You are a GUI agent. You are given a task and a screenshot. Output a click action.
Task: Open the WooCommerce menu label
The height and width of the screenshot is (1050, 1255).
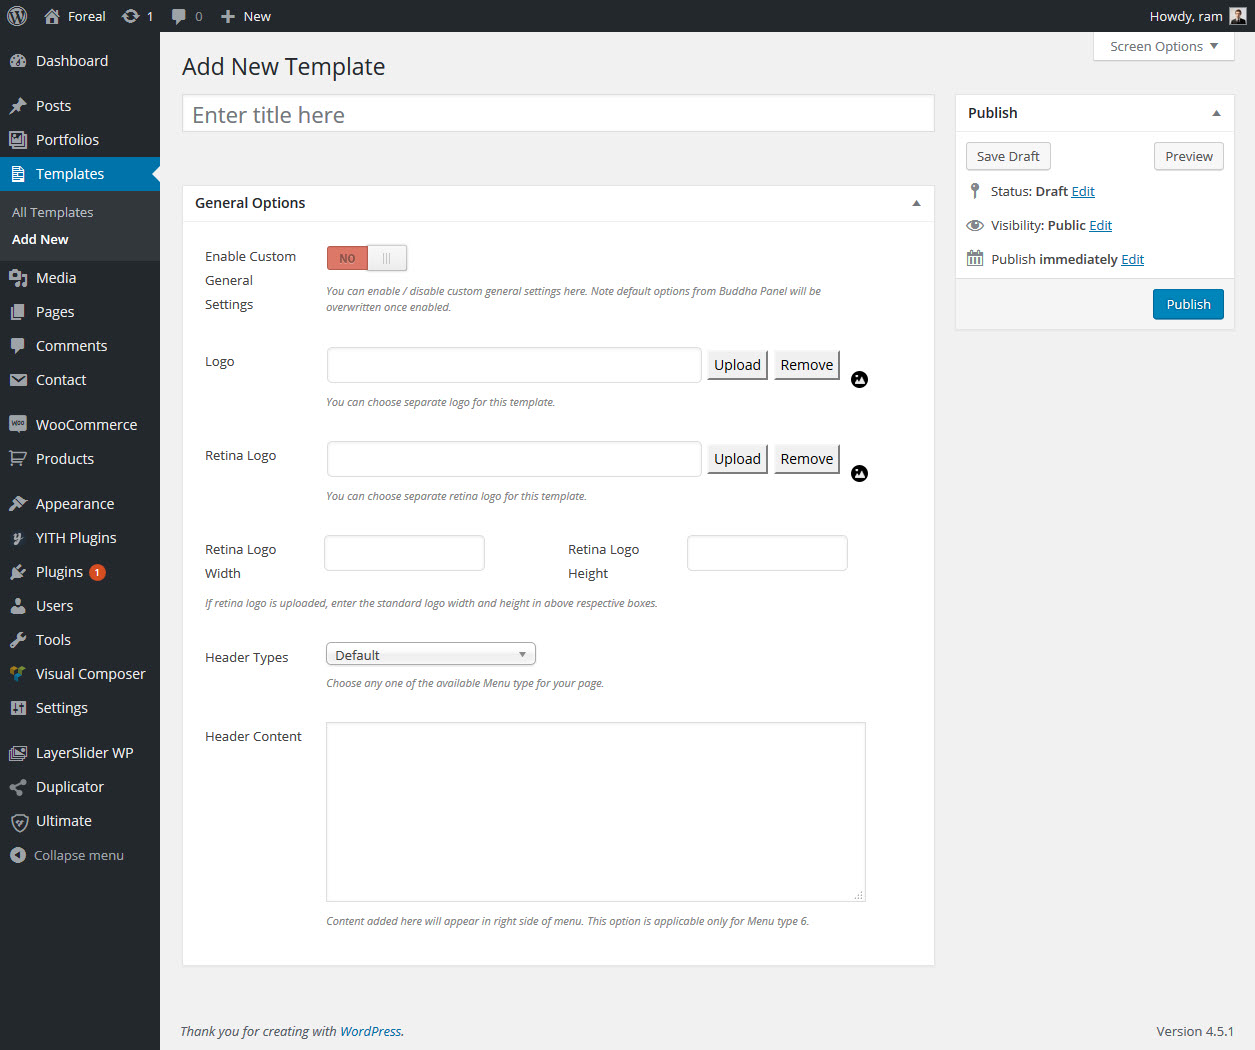click(87, 425)
